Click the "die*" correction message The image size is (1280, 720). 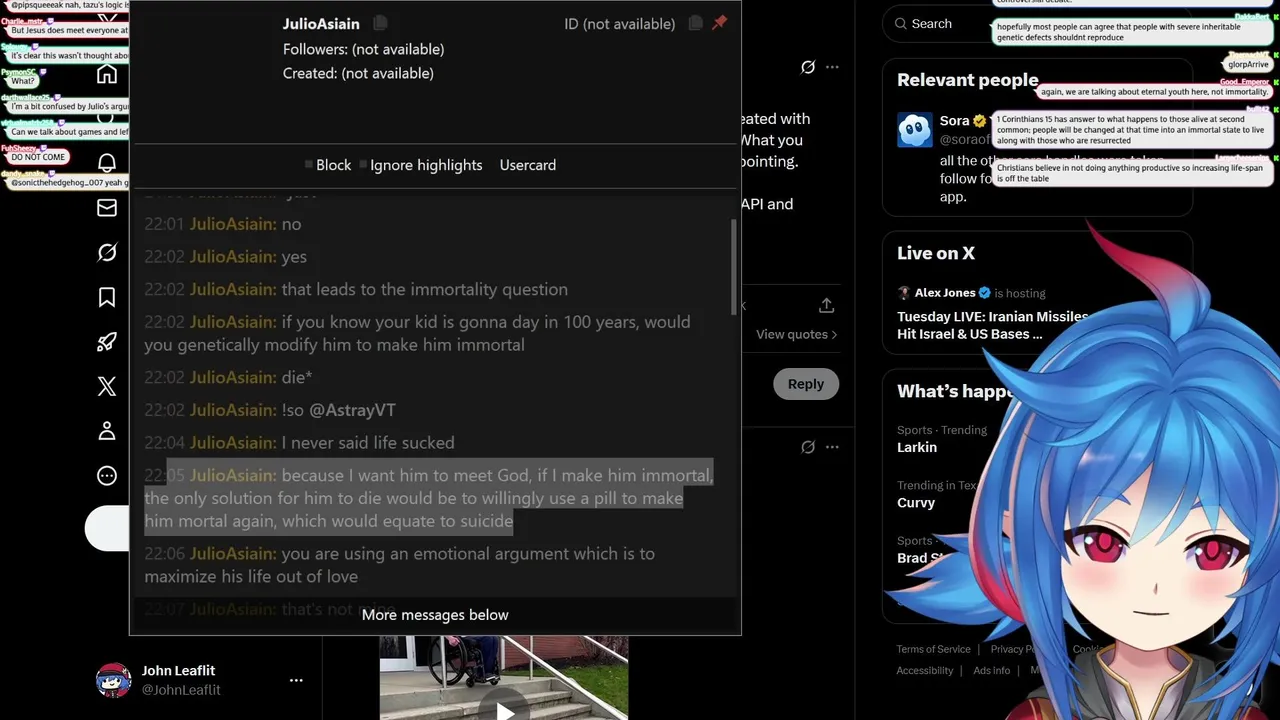pos(297,377)
